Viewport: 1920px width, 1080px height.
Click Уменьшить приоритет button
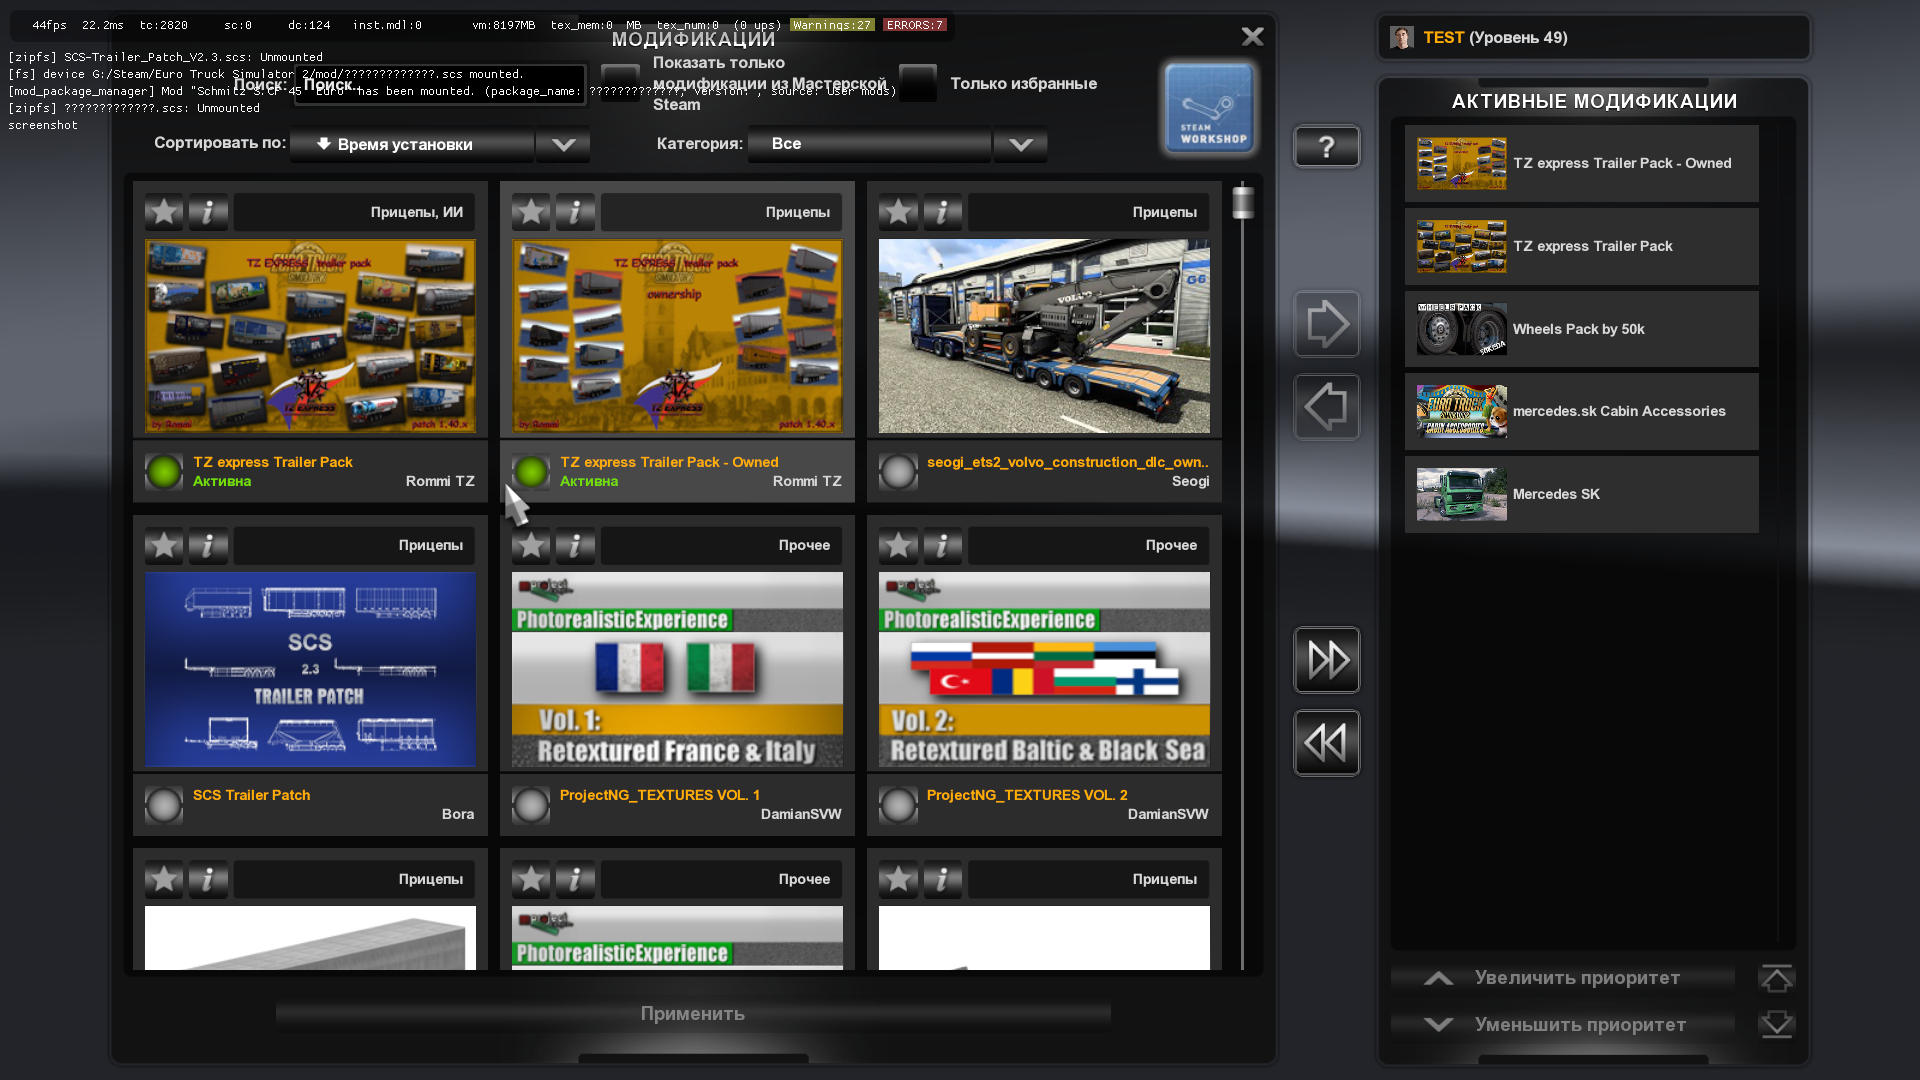[x=1562, y=1024]
